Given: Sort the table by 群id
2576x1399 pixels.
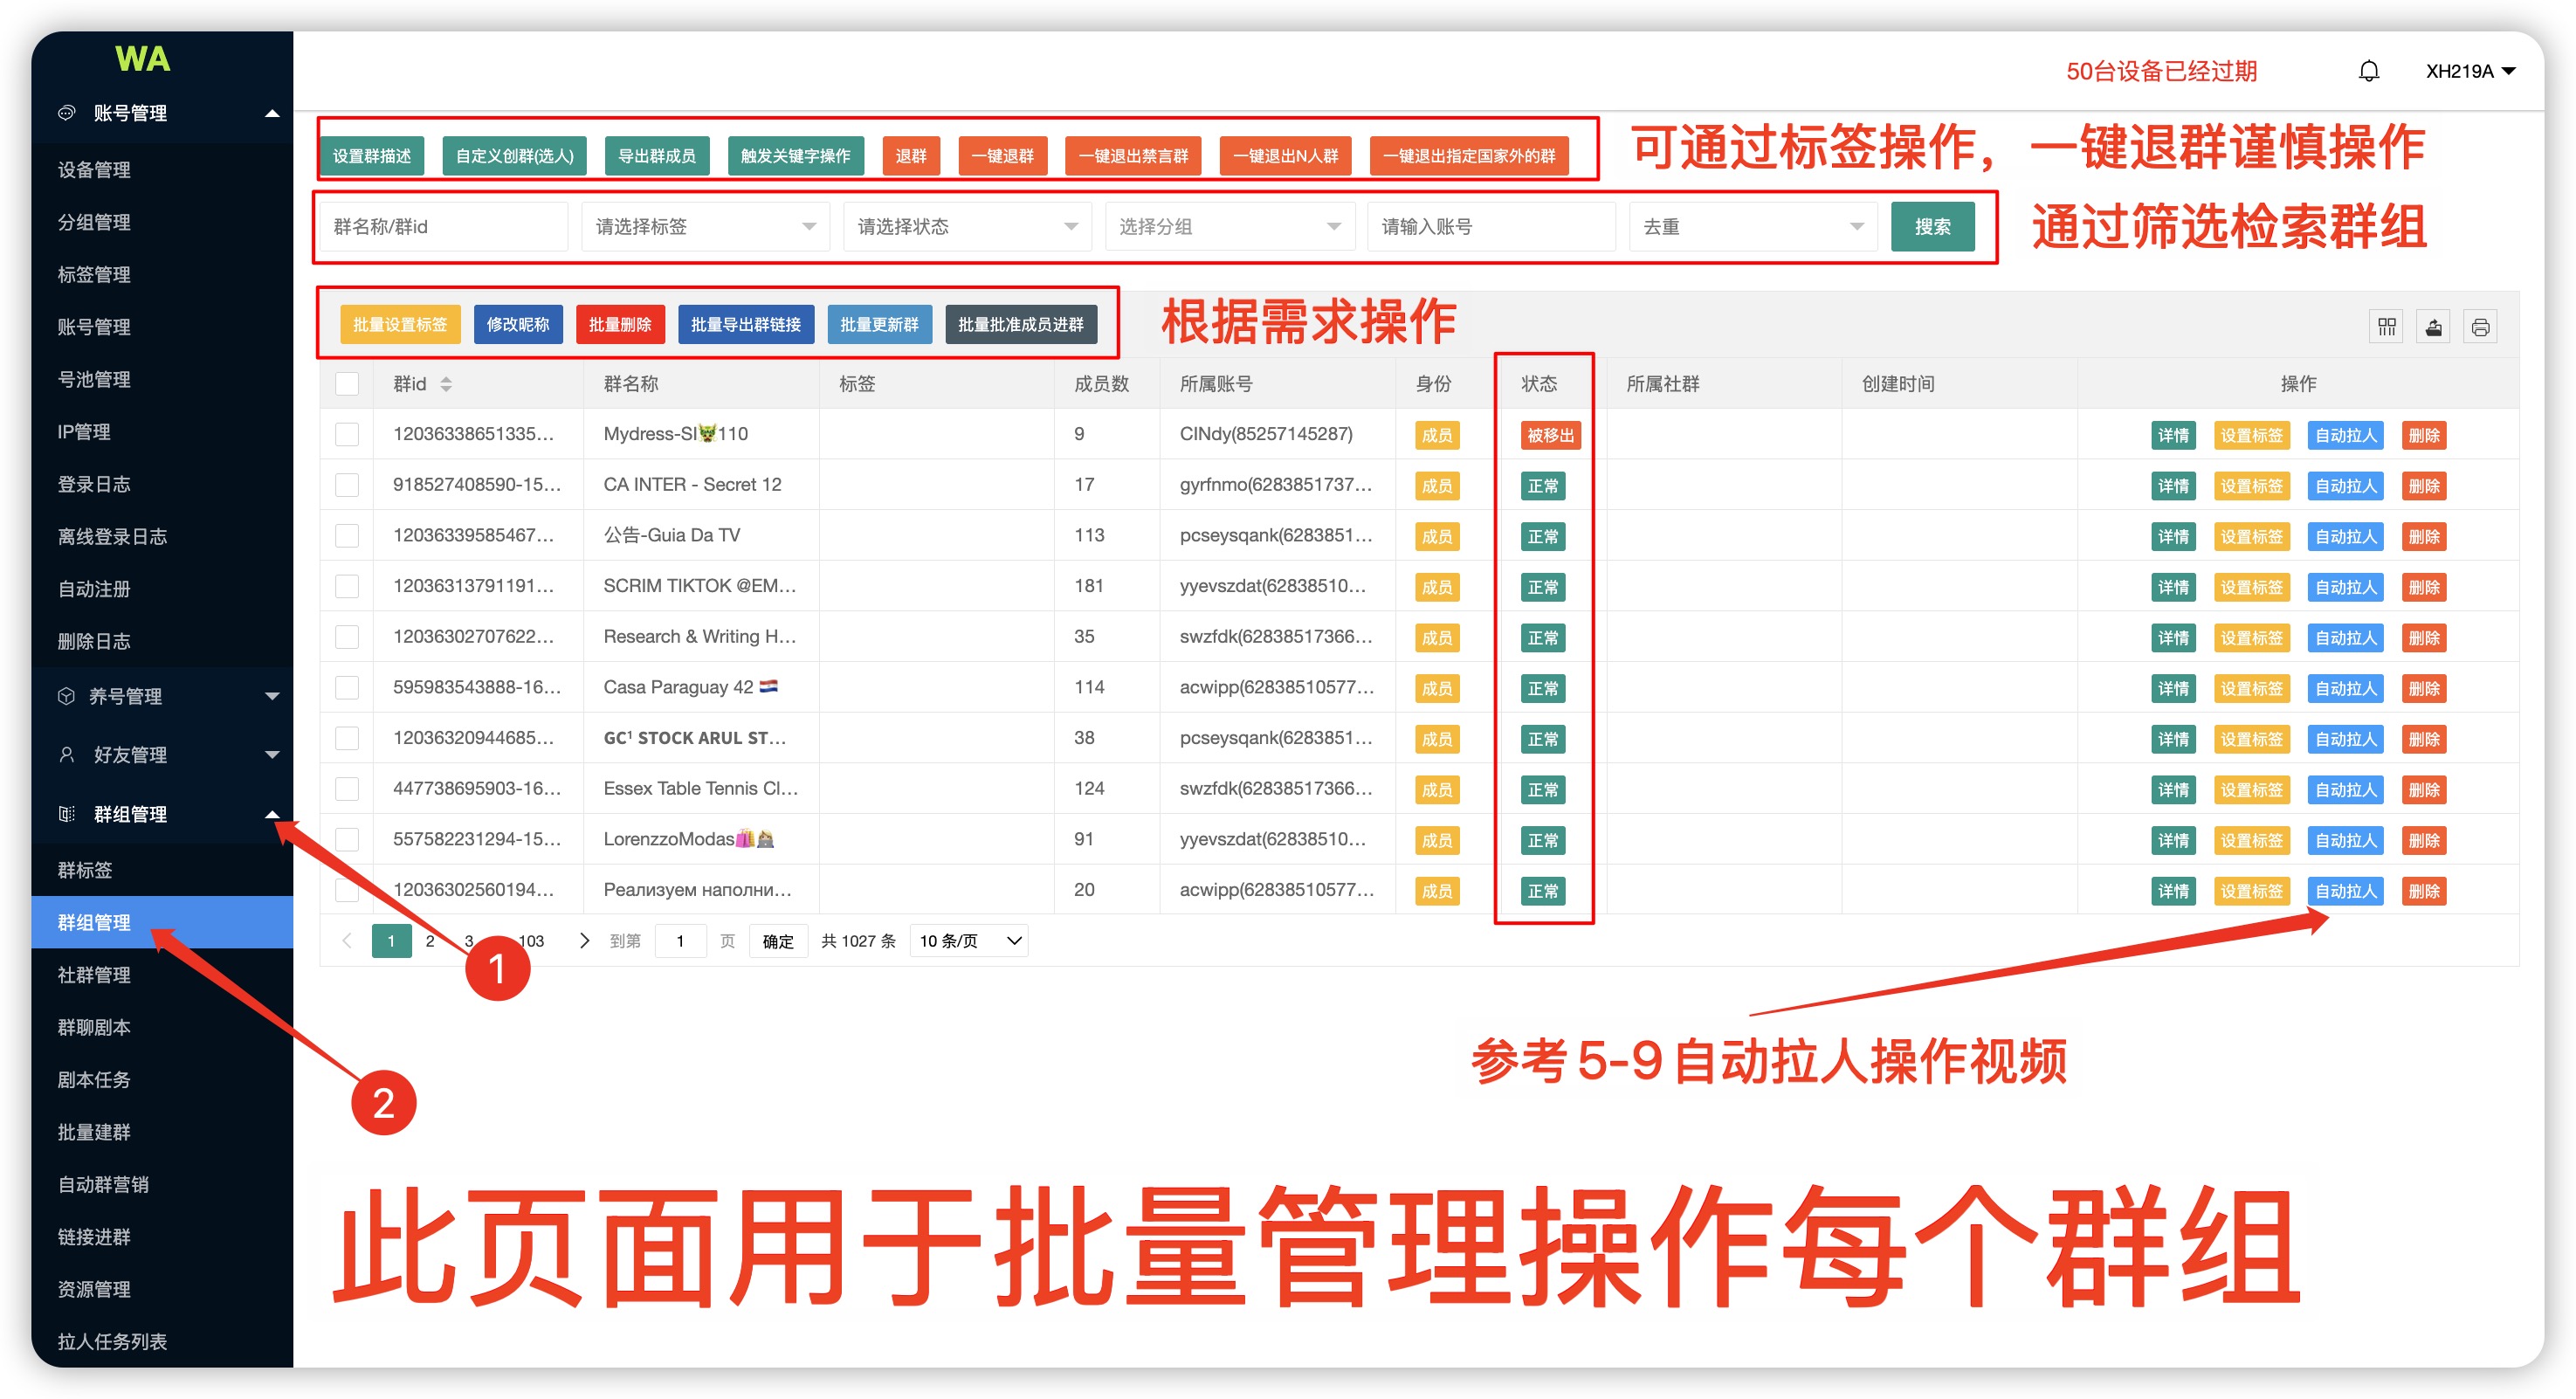Looking at the screenshot, I should [446, 384].
